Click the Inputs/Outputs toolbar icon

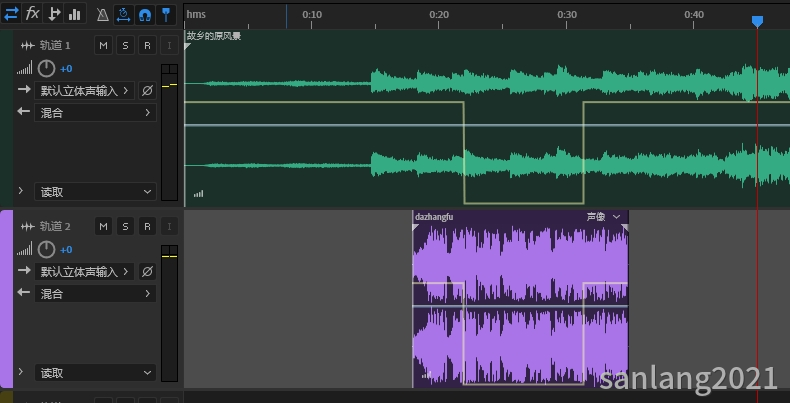(x=11, y=14)
